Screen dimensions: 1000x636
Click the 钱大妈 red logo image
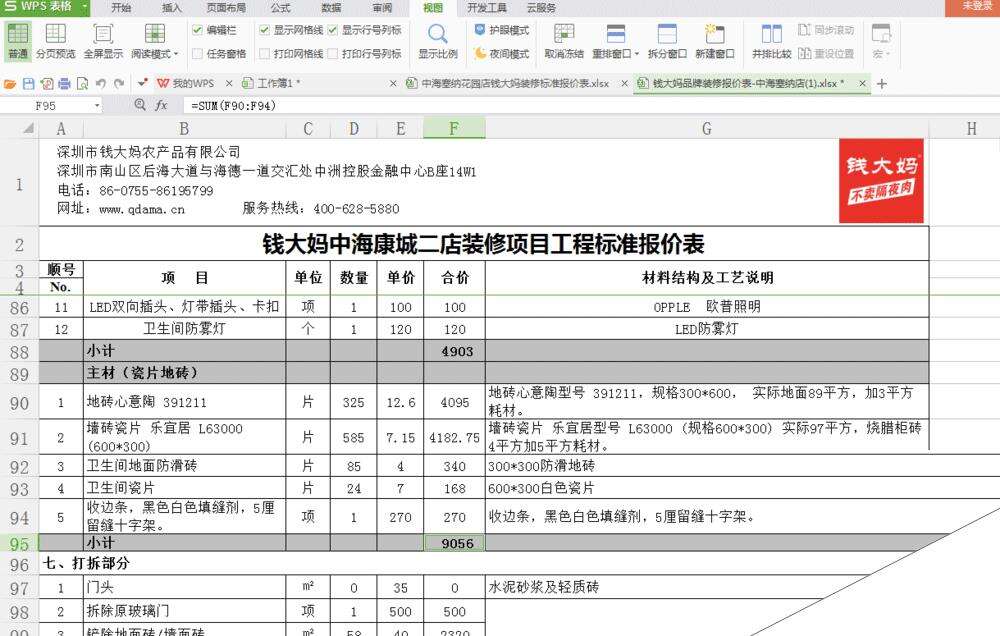(x=881, y=181)
